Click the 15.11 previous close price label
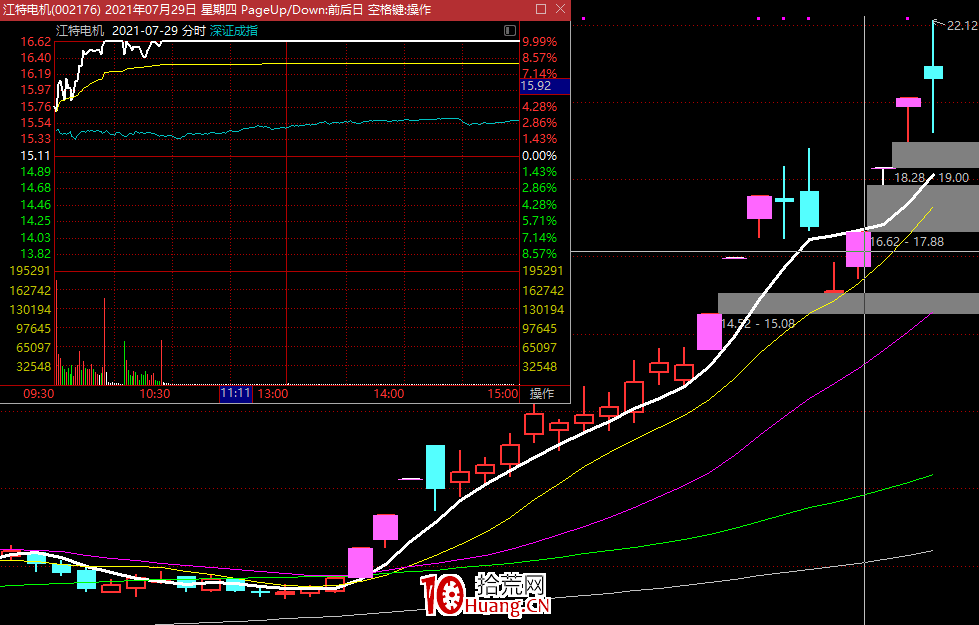The width and height of the screenshot is (979, 625). tap(36, 156)
